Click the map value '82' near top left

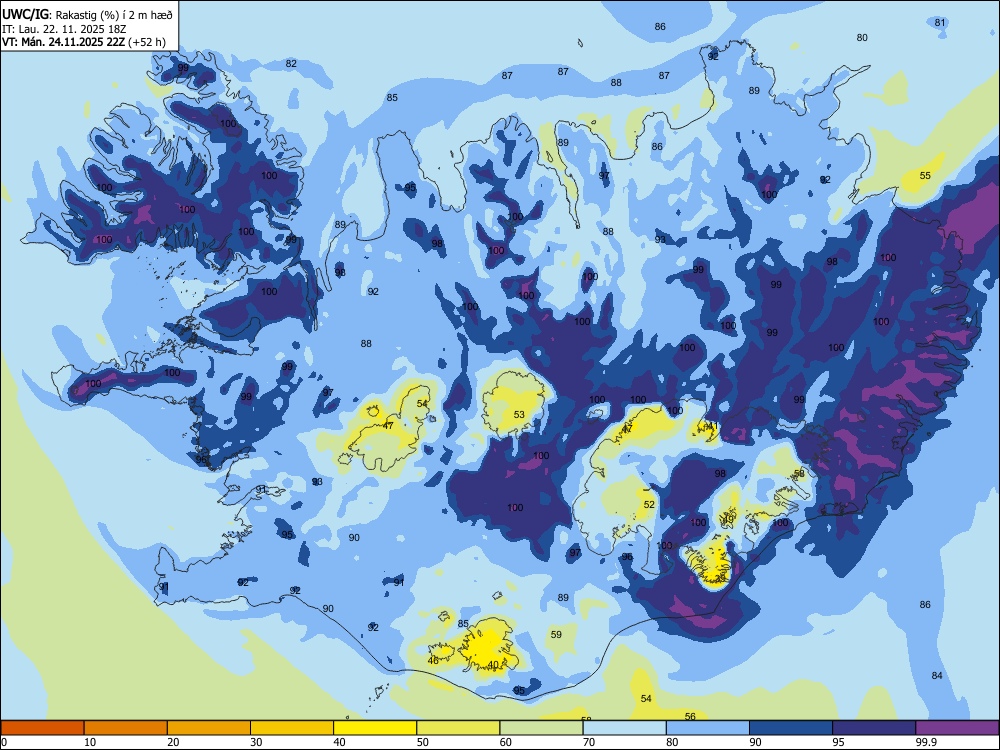coord(291,64)
